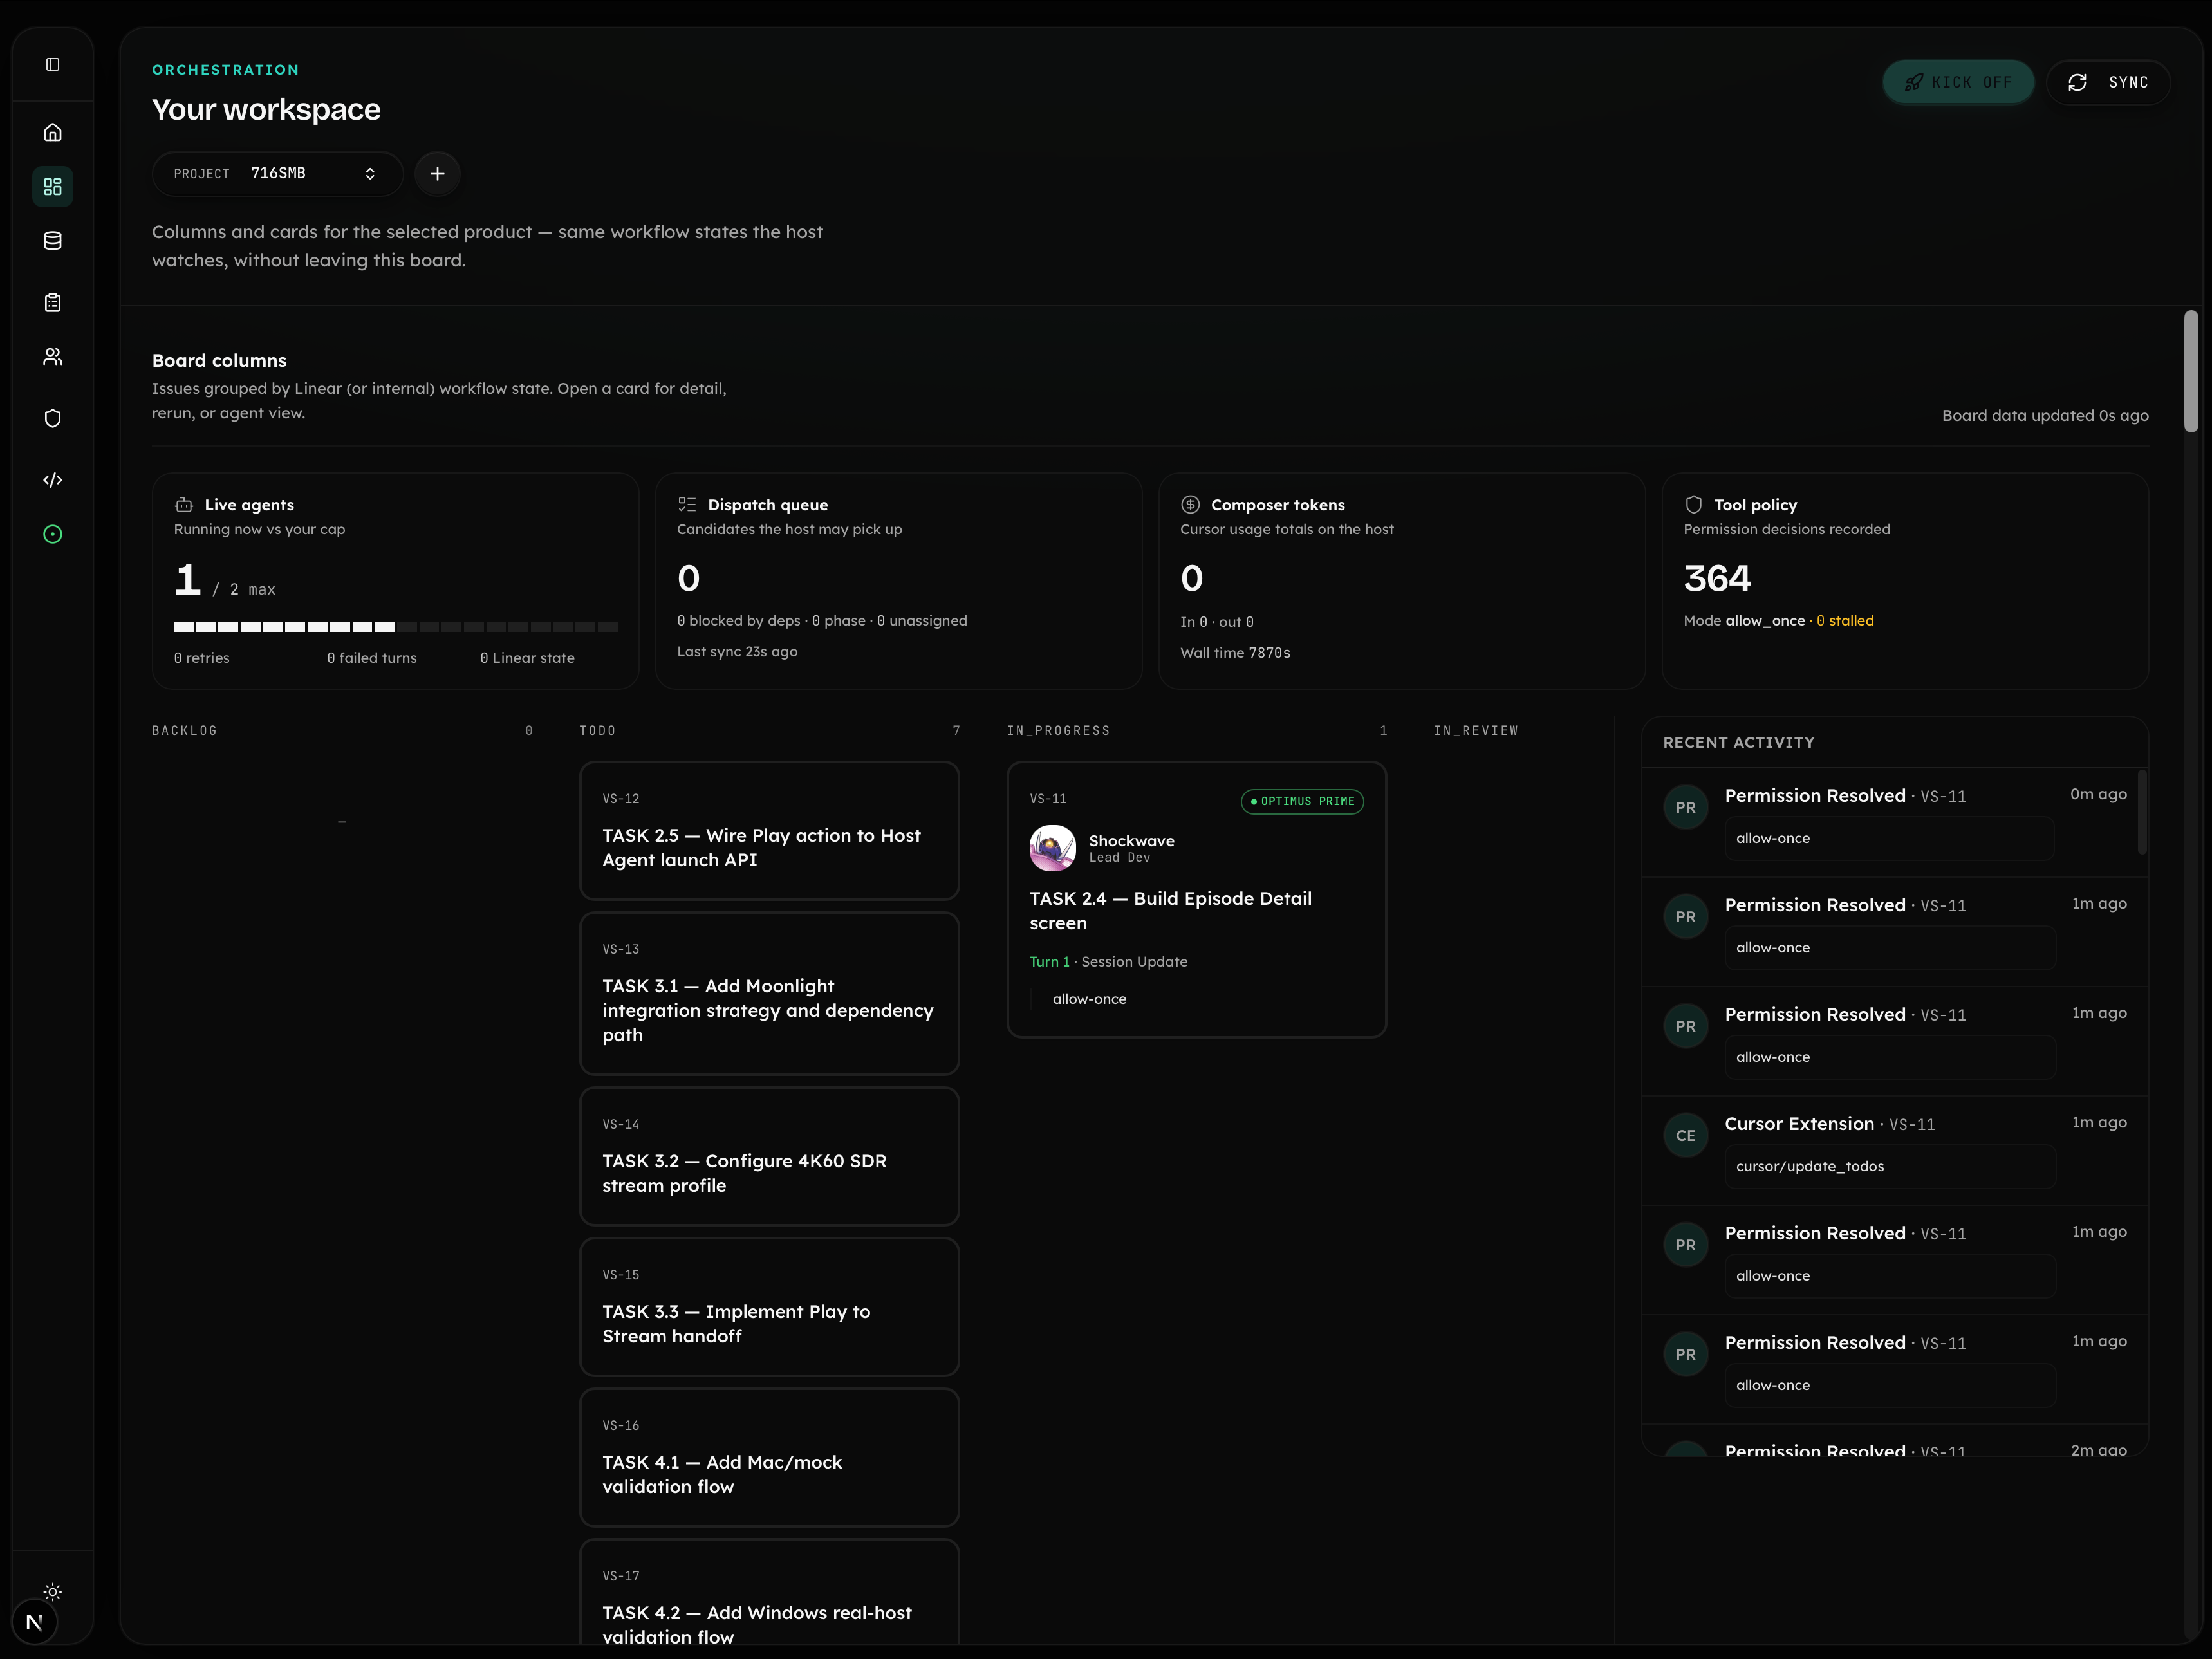Screen dimensions: 2212x1659
Task: Open card VS-12 Task 2.5
Action: tap(769, 831)
